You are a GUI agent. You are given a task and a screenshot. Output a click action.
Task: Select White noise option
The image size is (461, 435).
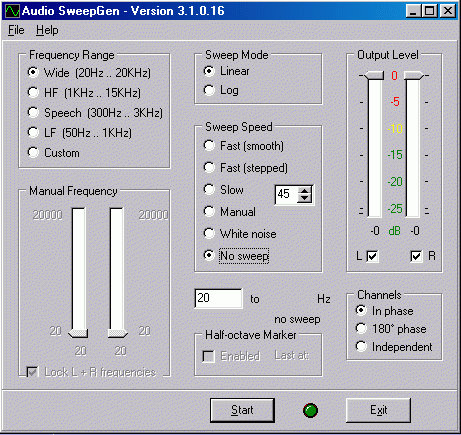[240, 234]
